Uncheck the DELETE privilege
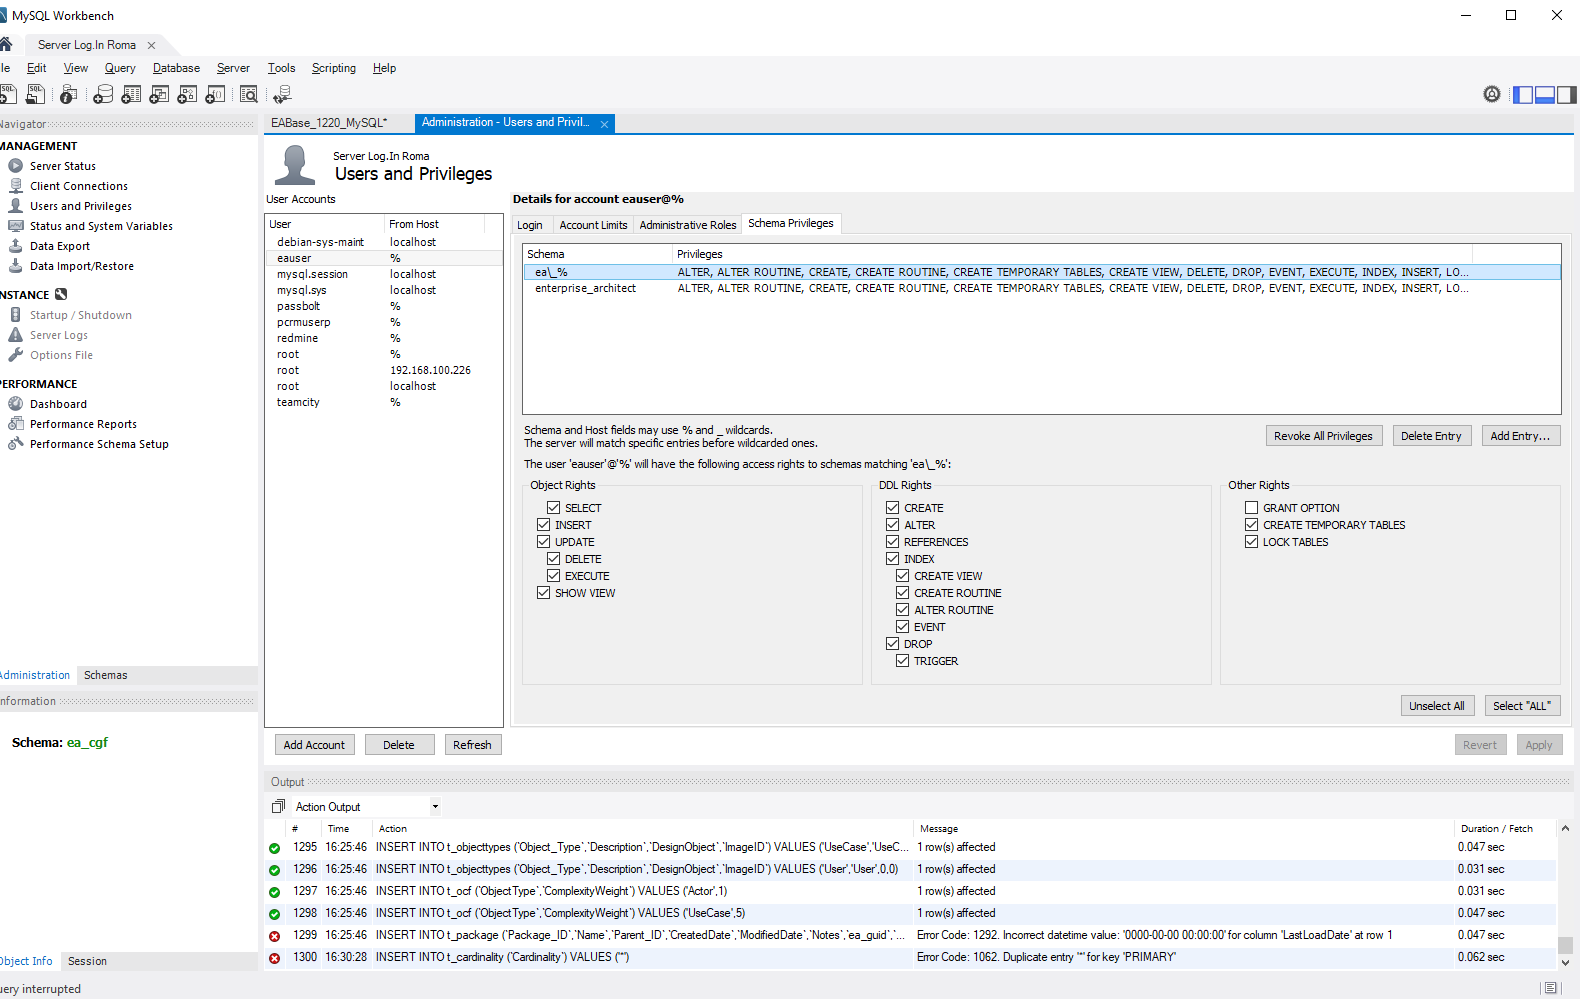Viewport: 1581px width, 1000px height. [x=554, y=559]
